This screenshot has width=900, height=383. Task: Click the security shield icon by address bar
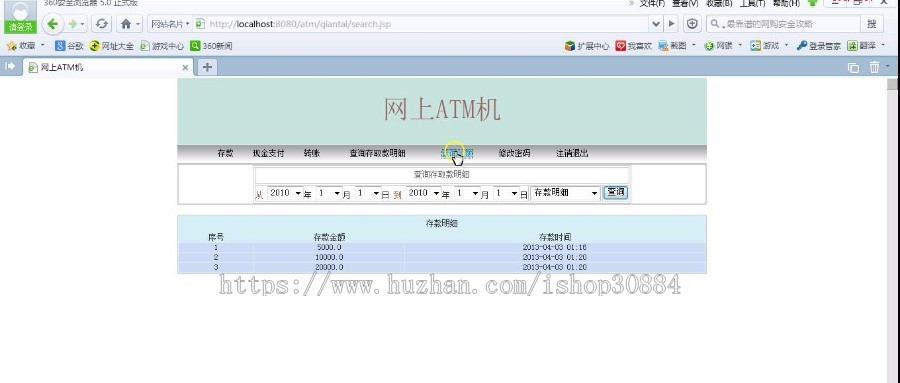692,24
